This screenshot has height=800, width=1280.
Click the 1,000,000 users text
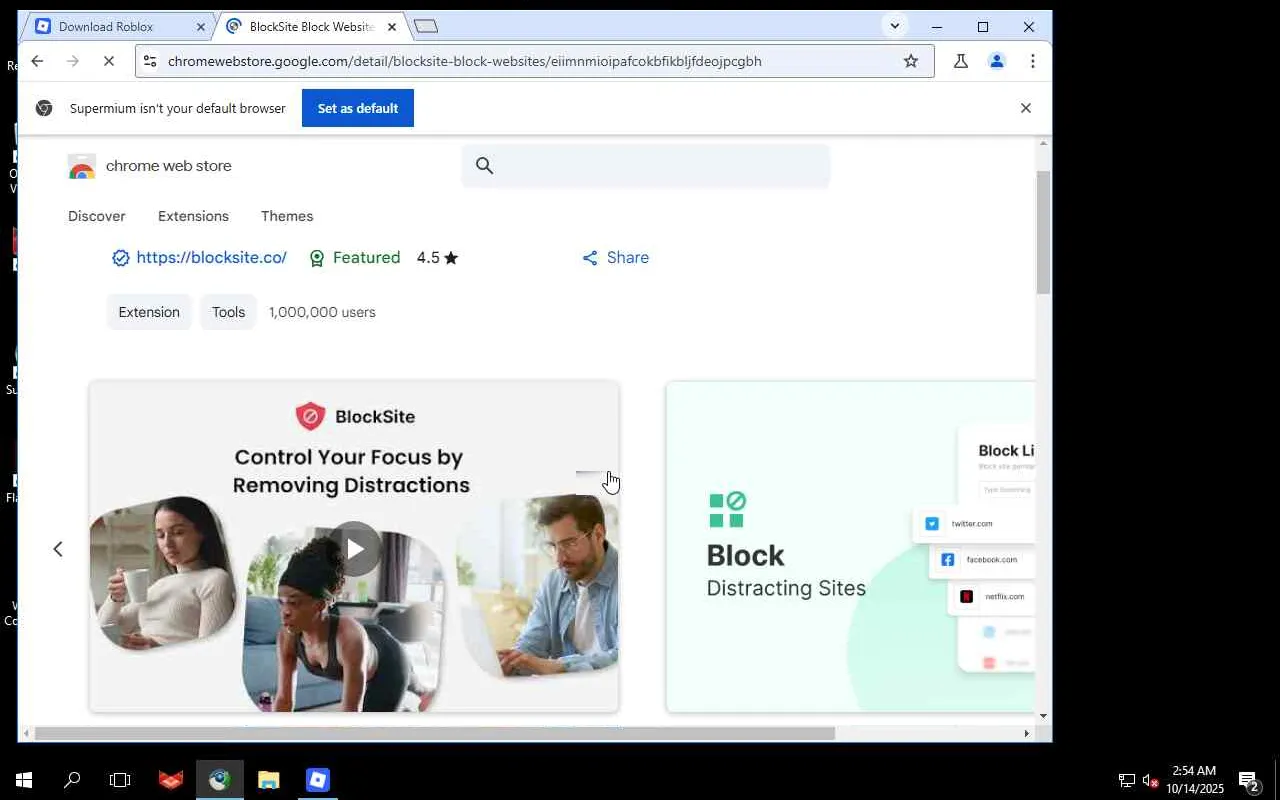coord(322,312)
